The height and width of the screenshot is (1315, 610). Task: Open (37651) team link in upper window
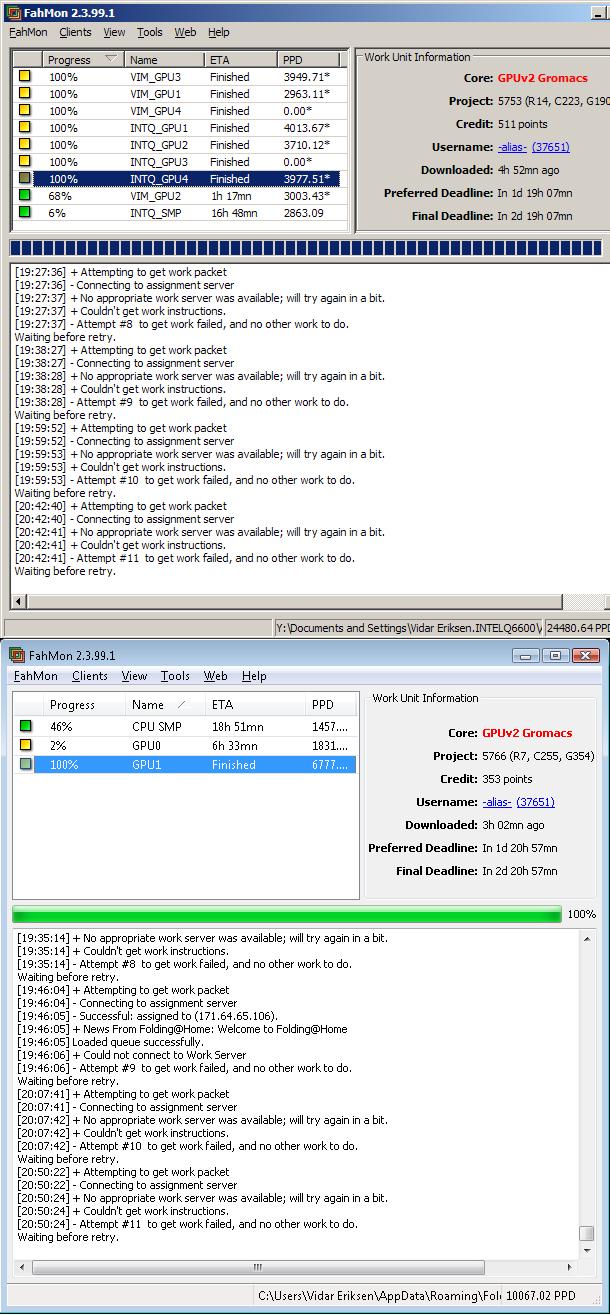point(551,147)
